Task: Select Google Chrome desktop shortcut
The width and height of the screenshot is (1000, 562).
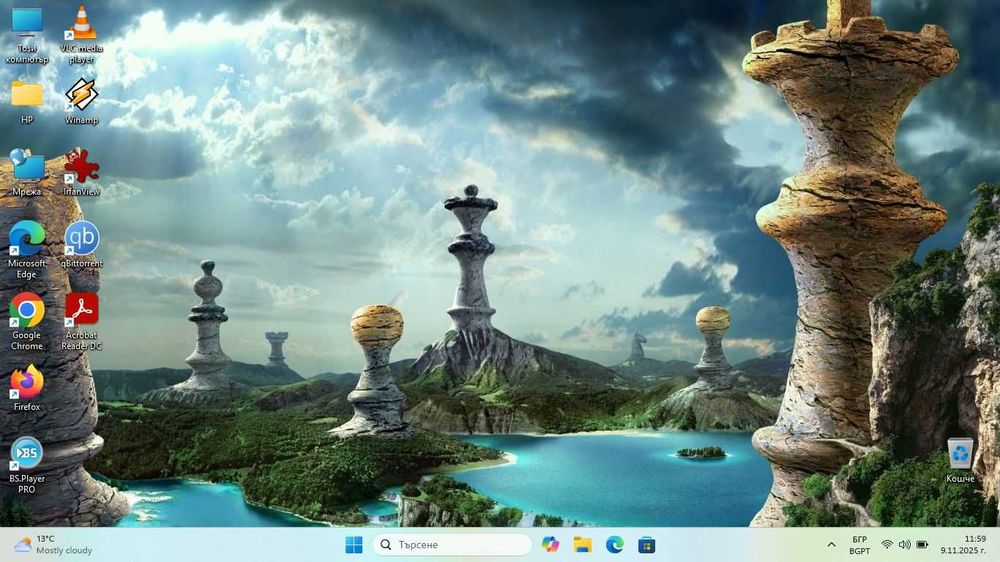Action: coord(27,322)
